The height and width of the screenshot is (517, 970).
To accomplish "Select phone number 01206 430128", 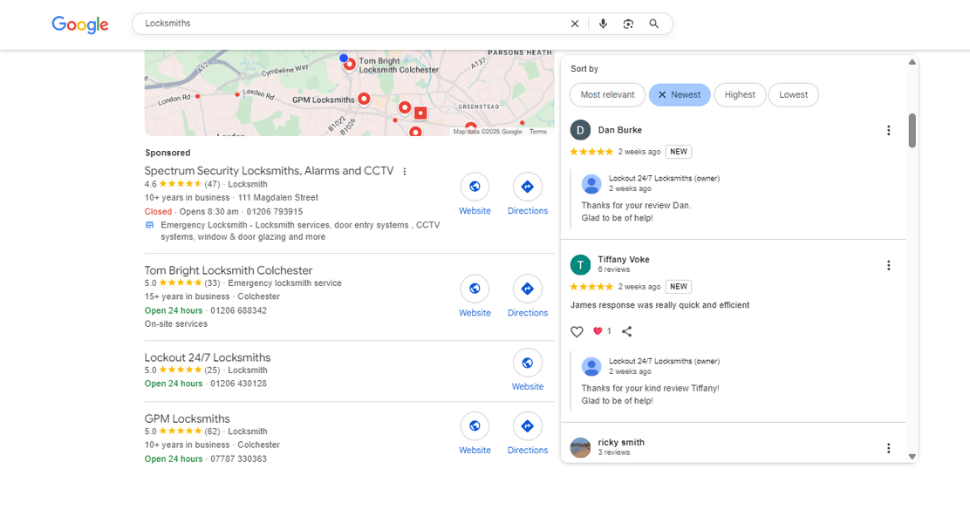I will coord(238,383).
